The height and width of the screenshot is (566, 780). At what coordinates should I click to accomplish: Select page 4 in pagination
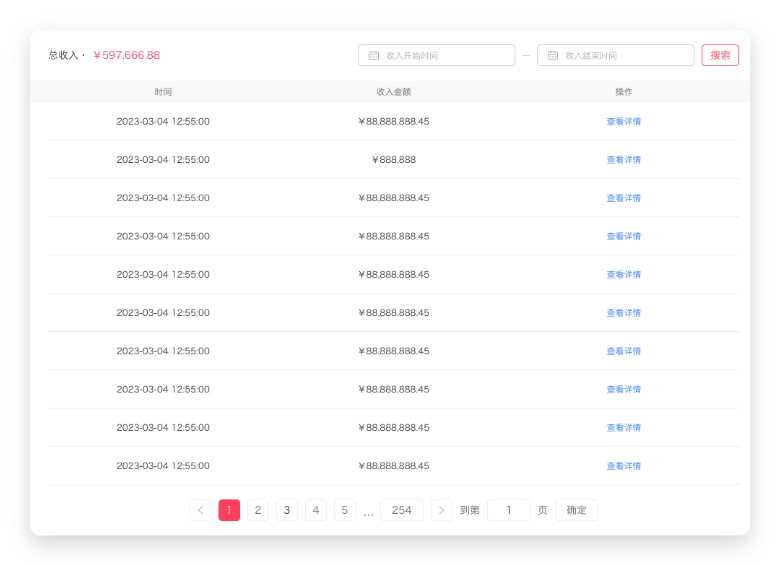(316, 510)
